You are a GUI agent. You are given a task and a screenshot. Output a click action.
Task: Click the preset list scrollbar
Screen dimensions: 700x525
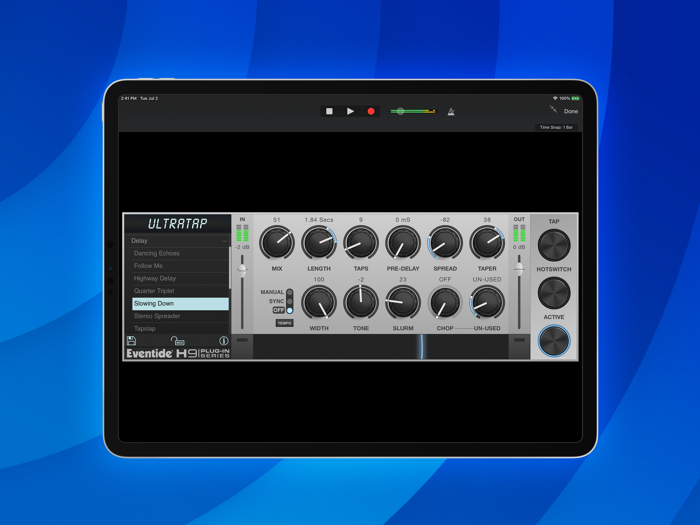[x=230, y=268]
